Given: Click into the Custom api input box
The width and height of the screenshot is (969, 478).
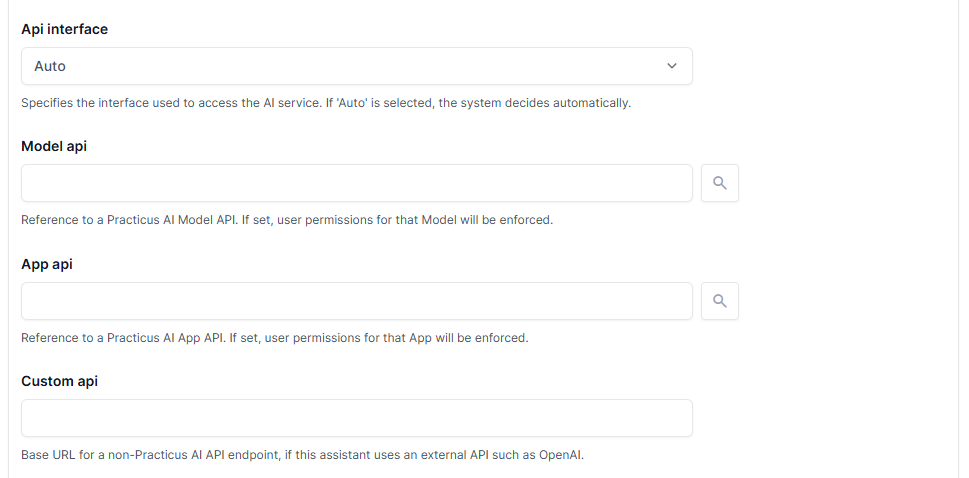Looking at the screenshot, I should tap(356, 418).
